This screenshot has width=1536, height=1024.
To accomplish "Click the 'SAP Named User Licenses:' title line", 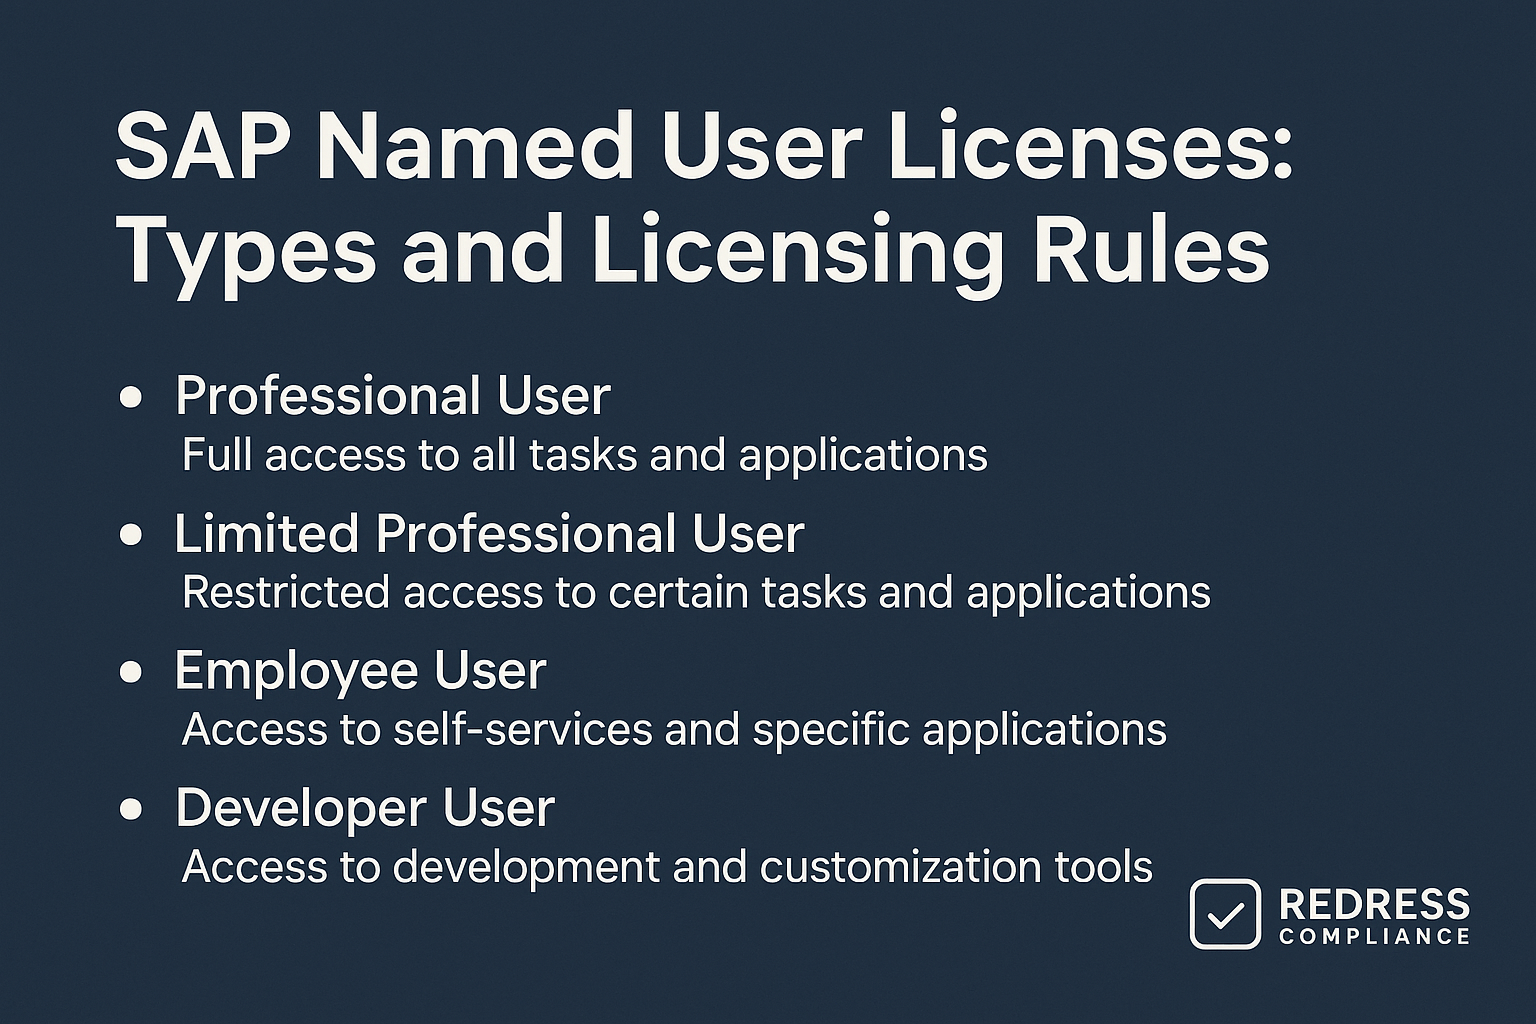I will click(704, 146).
